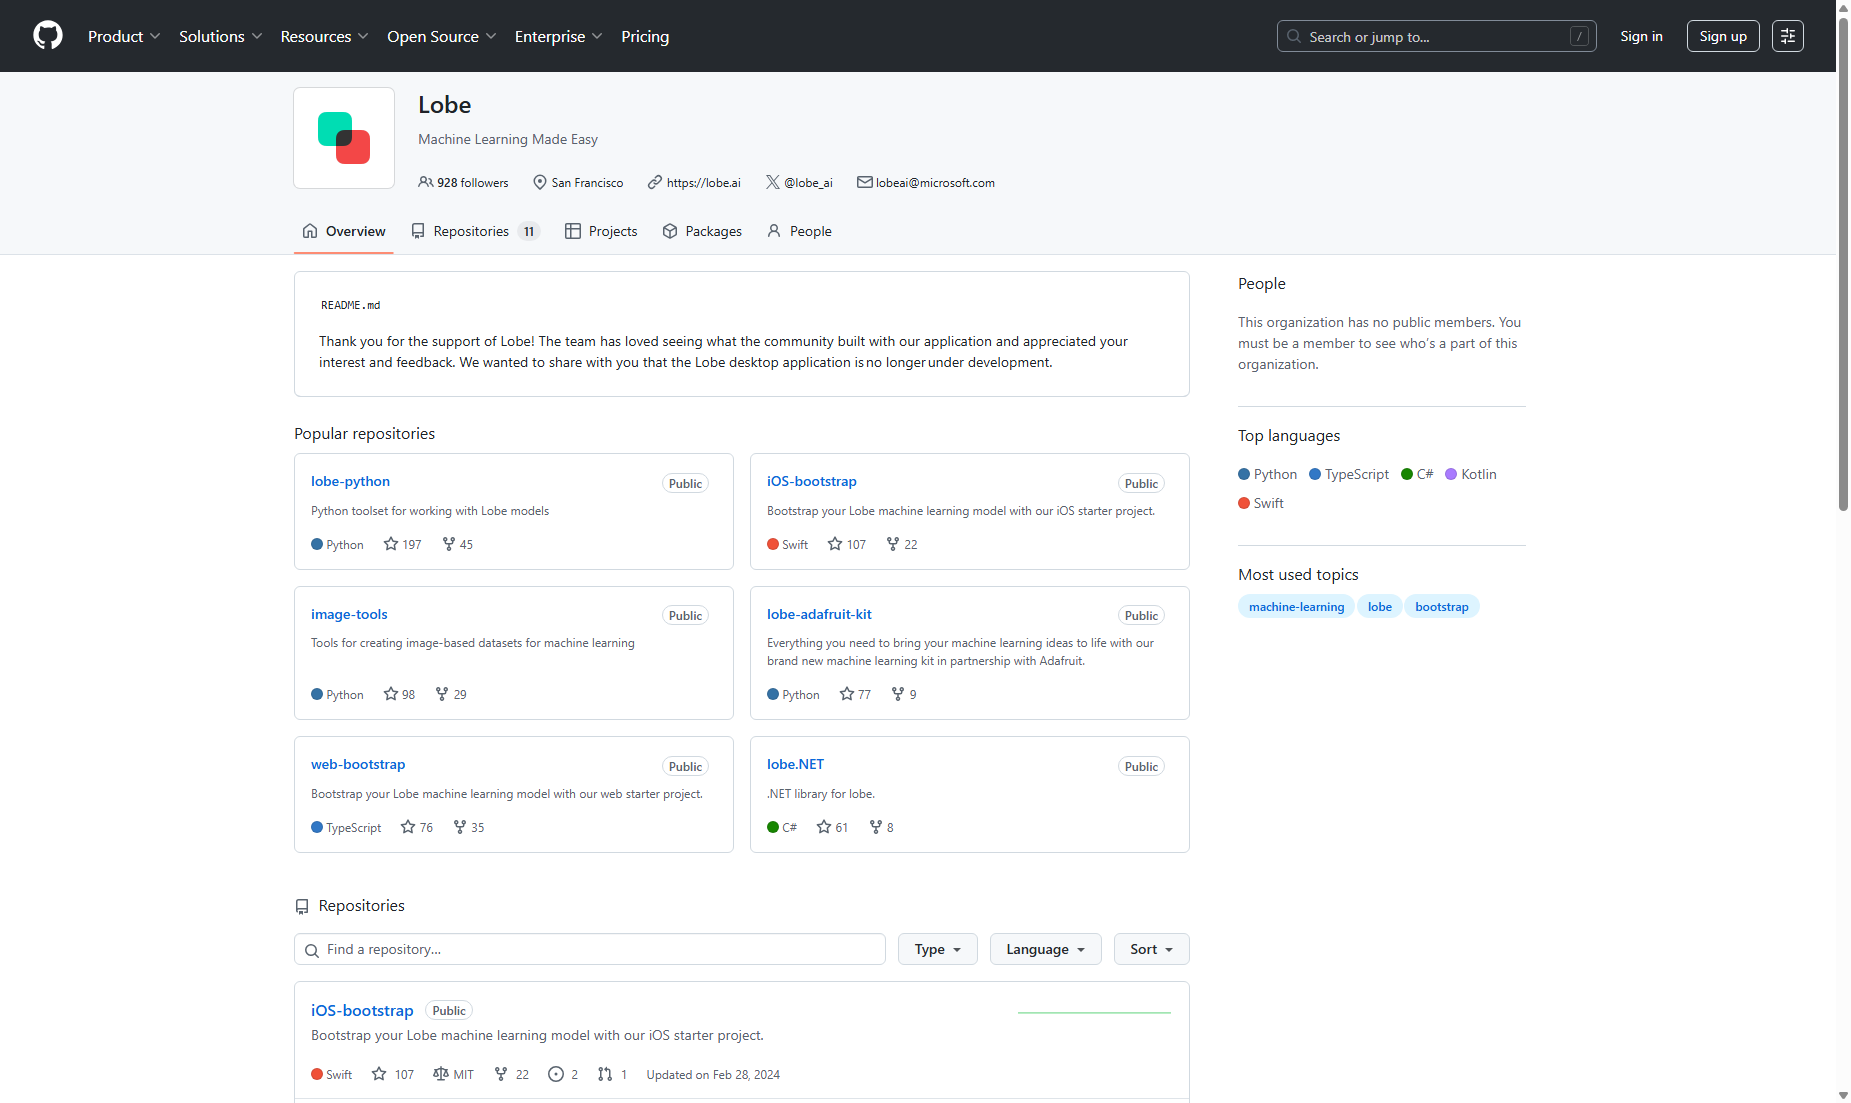
Task: Switch to the People tab
Action: tap(799, 231)
